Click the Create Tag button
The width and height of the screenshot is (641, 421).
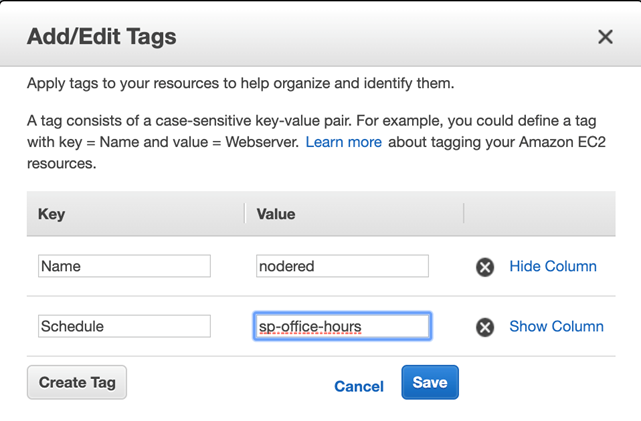[77, 382]
